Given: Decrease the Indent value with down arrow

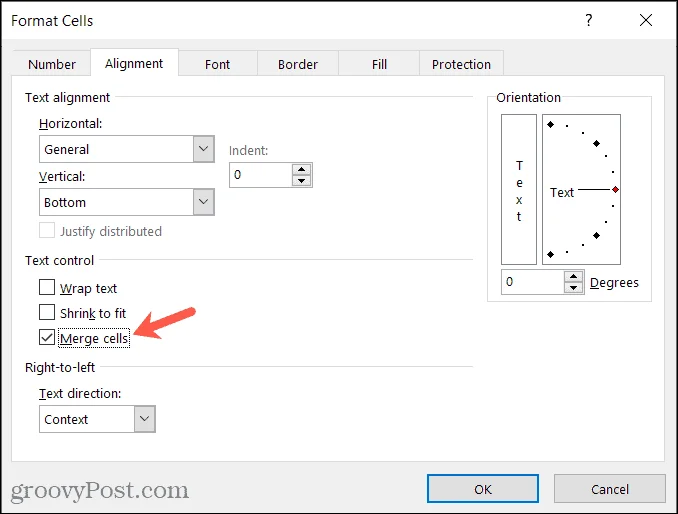Looking at the screenshot, I should pos(301,181).
